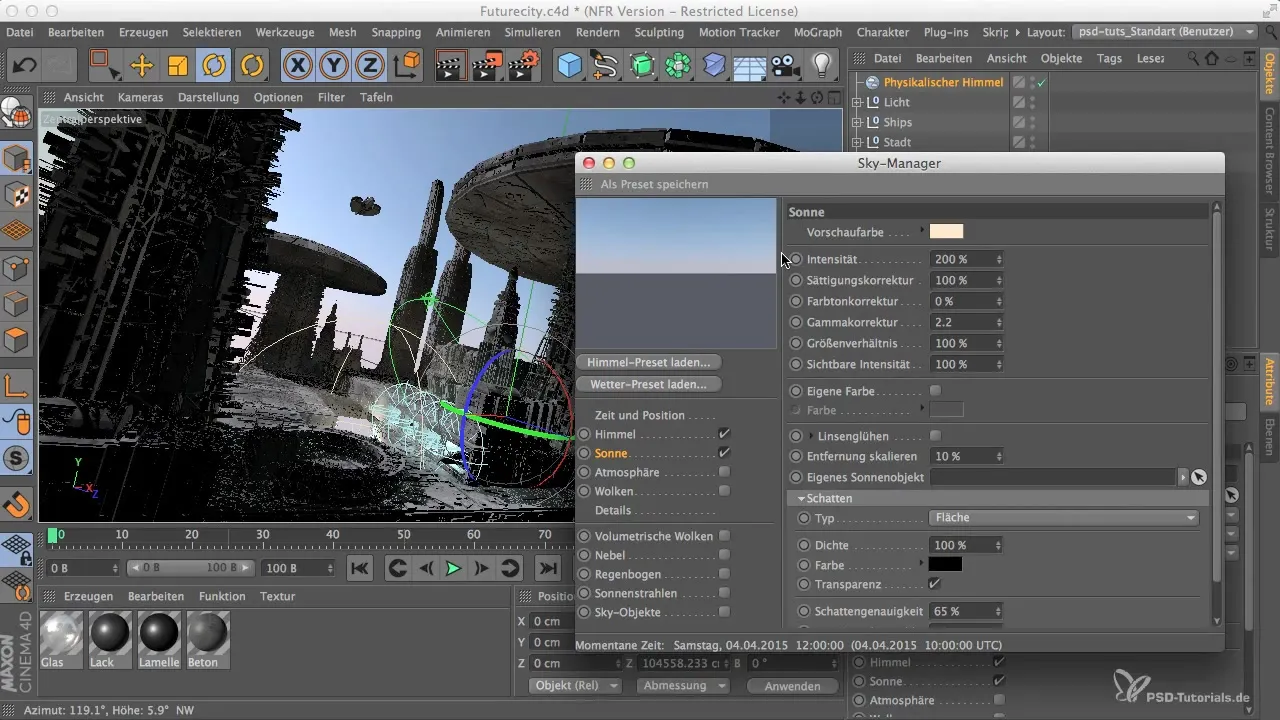
Task: Click the Gammakorrektur 2.2 field
Action: point(966,322)
